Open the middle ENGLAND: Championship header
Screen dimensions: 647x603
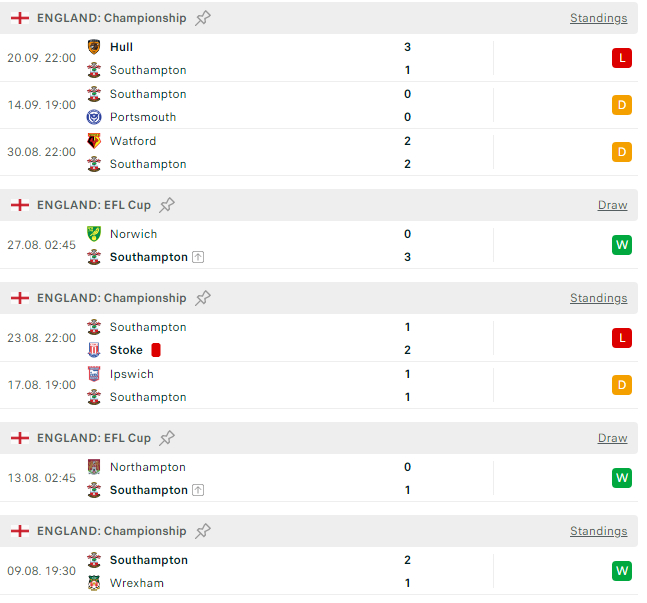[x=319, y=298]
